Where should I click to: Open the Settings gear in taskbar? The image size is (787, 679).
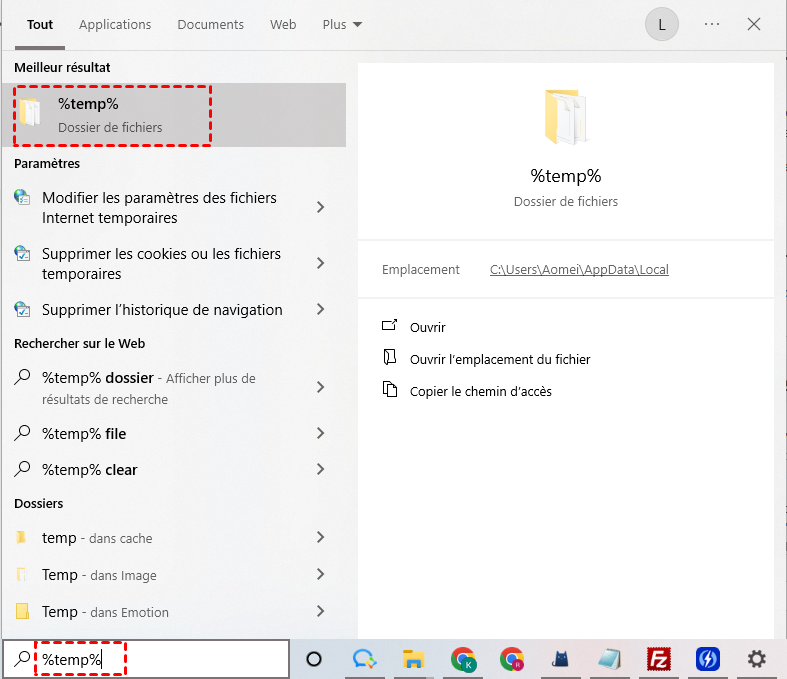pos(757,659)
